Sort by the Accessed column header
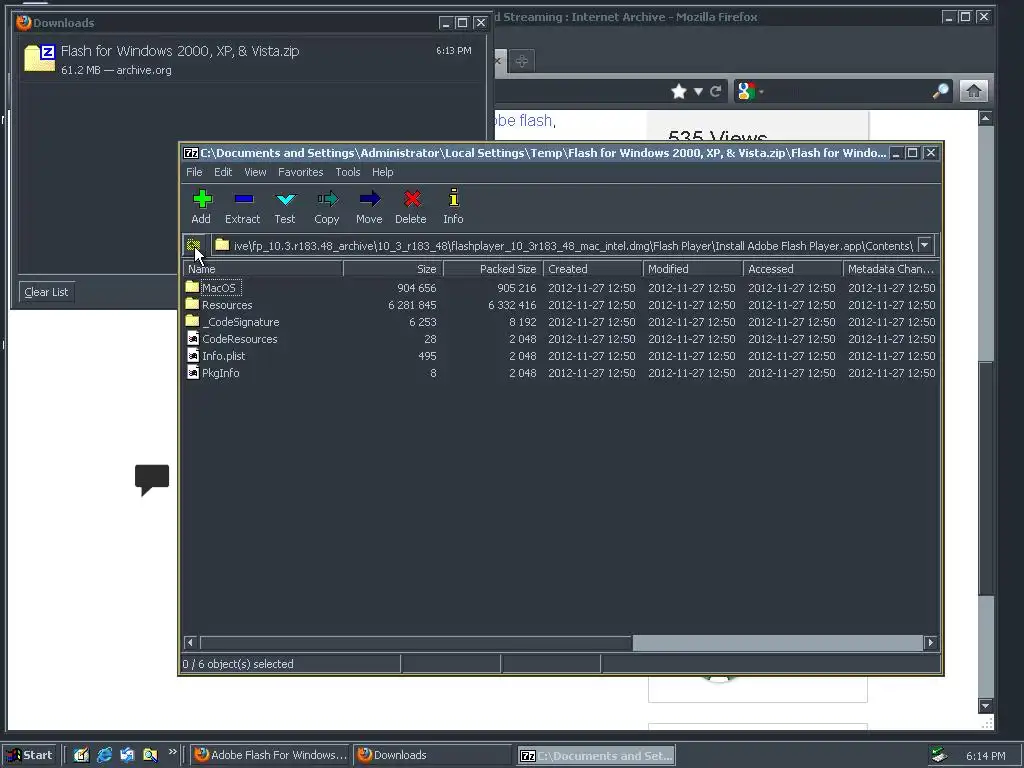 tap(793, 269)
